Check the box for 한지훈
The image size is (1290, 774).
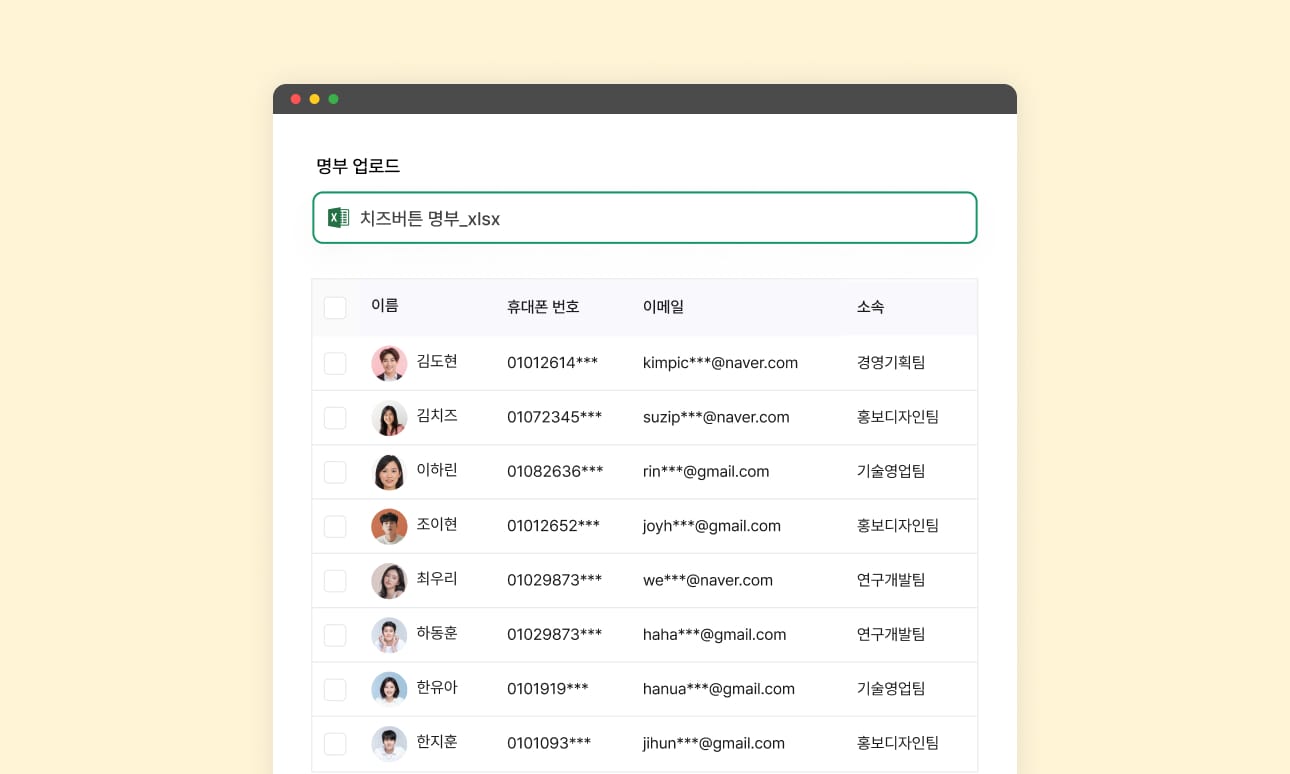pos(335,743)
